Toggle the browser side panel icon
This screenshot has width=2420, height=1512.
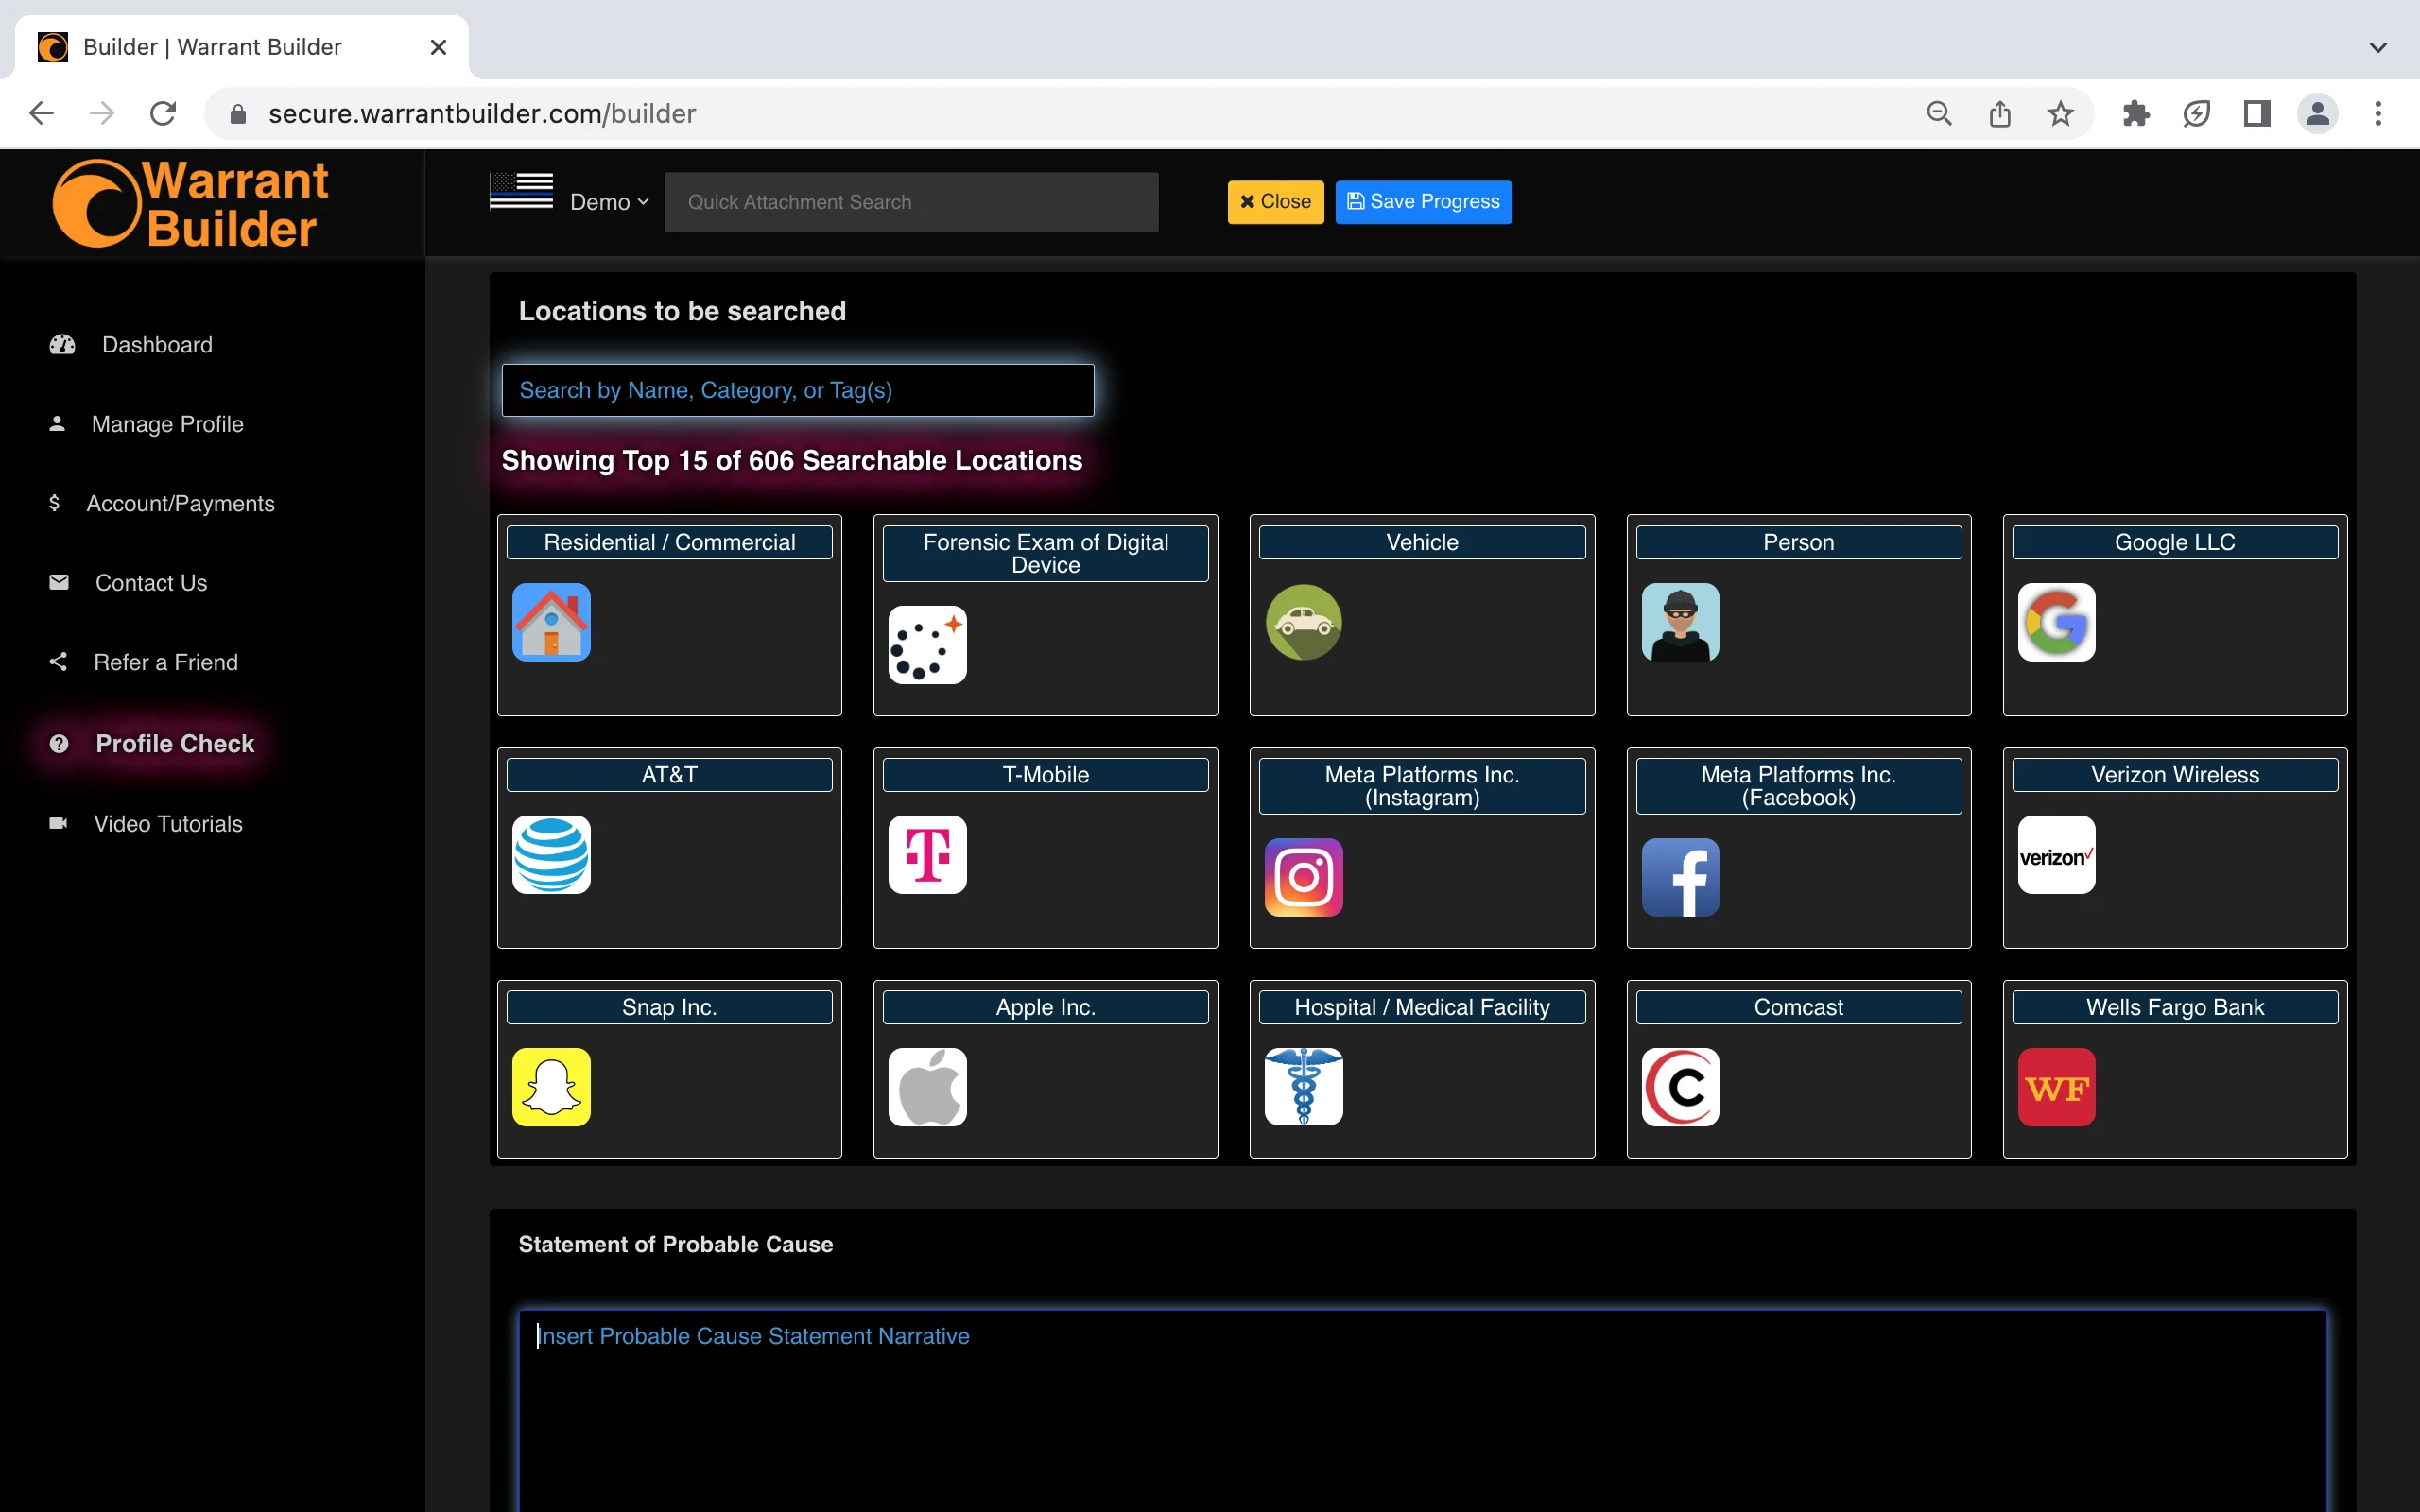pyautogui.click(x=2256, y=114)
